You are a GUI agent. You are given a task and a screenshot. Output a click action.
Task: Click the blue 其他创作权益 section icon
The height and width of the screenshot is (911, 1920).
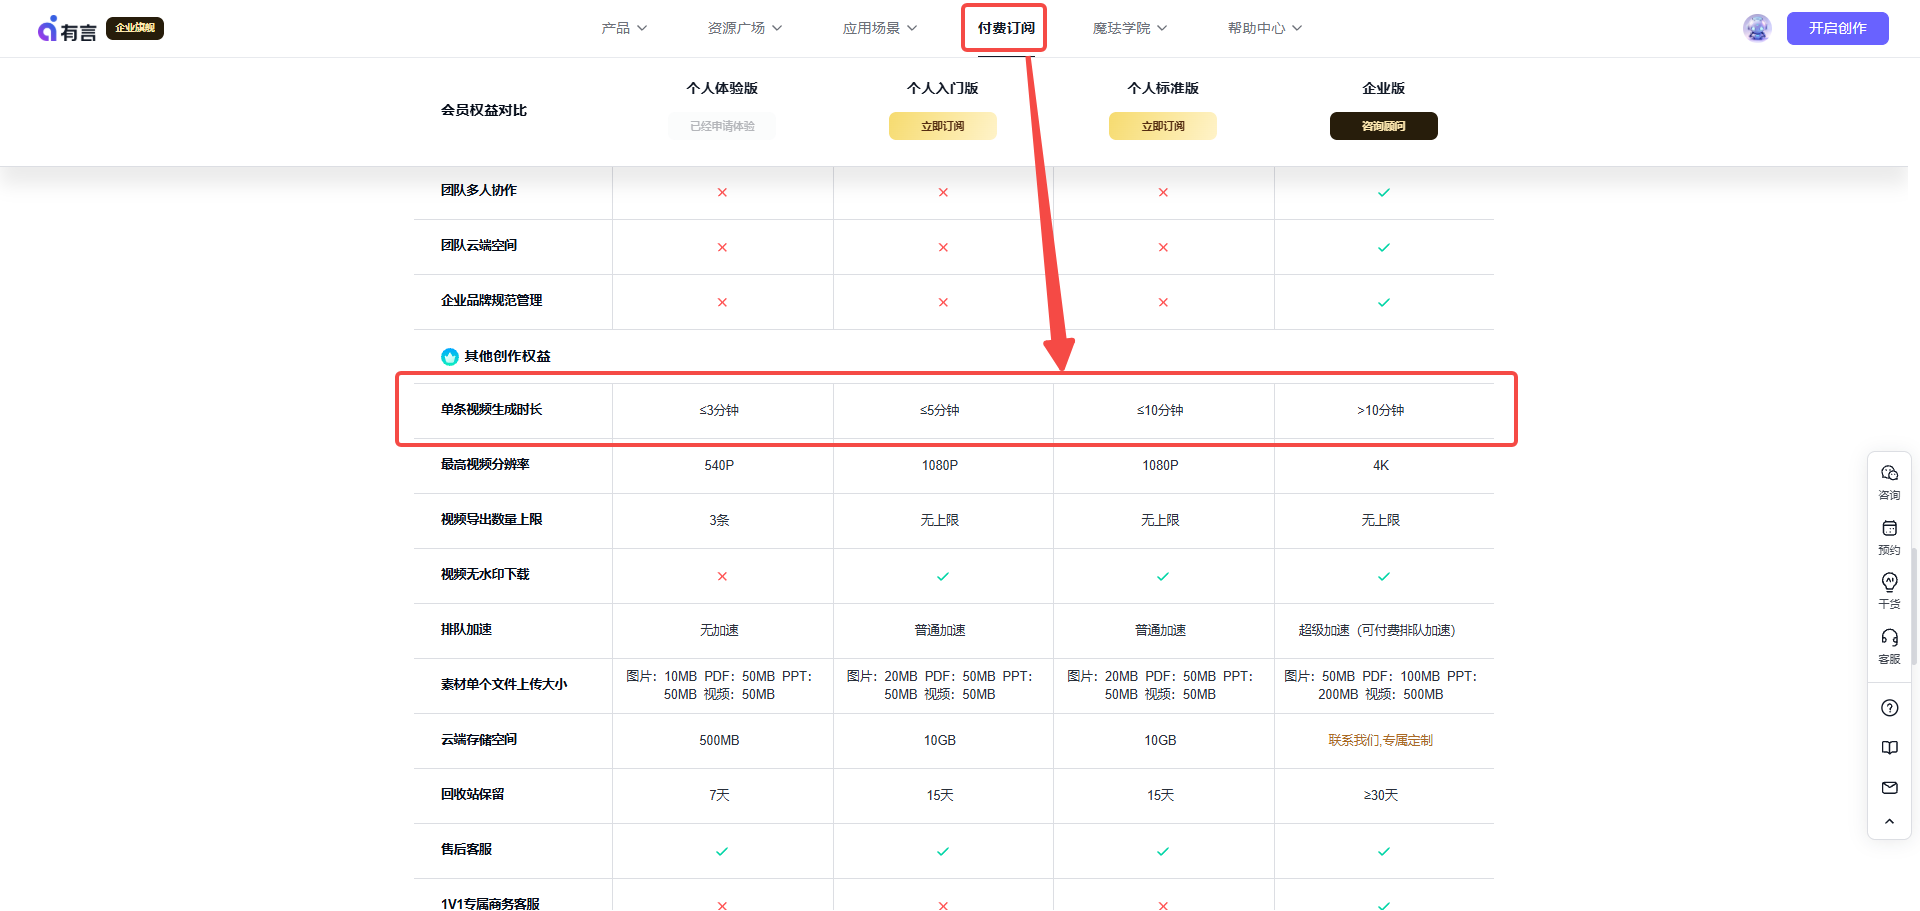tap(449, 356)
